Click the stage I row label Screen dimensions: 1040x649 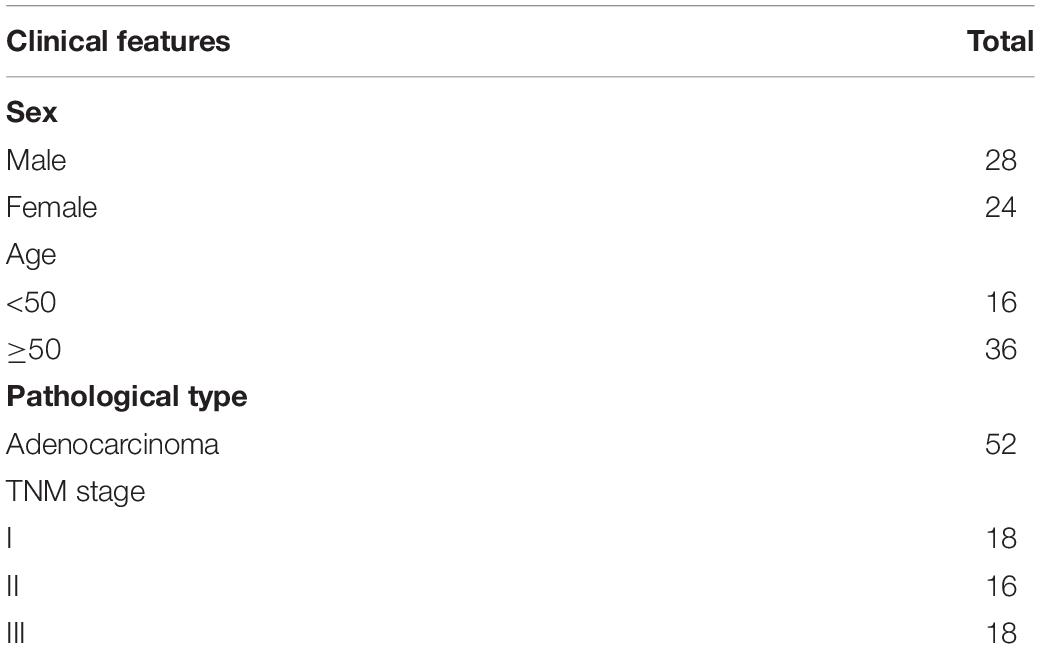tap(9, 538)
